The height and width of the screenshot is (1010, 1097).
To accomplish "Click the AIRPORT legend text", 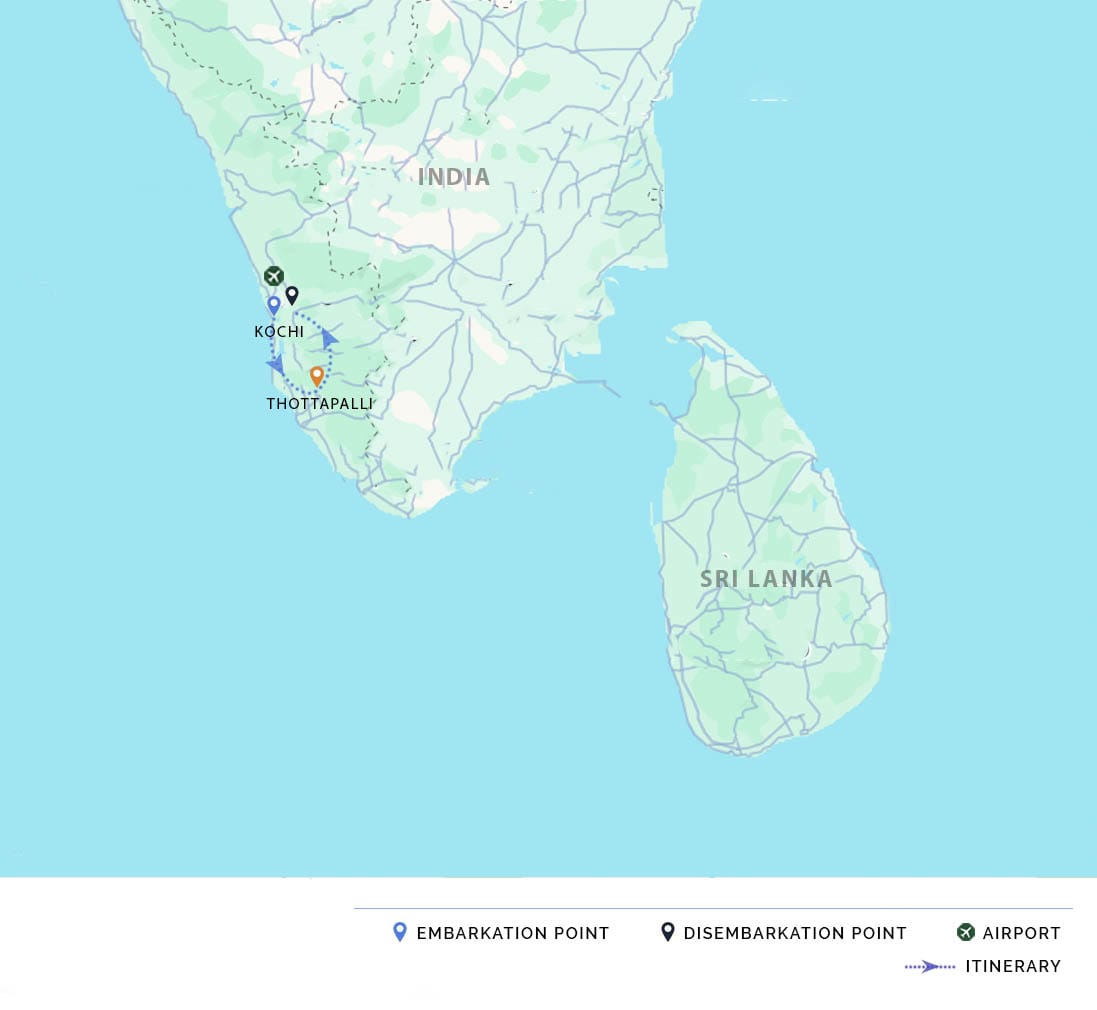I will click(1021, 933).
